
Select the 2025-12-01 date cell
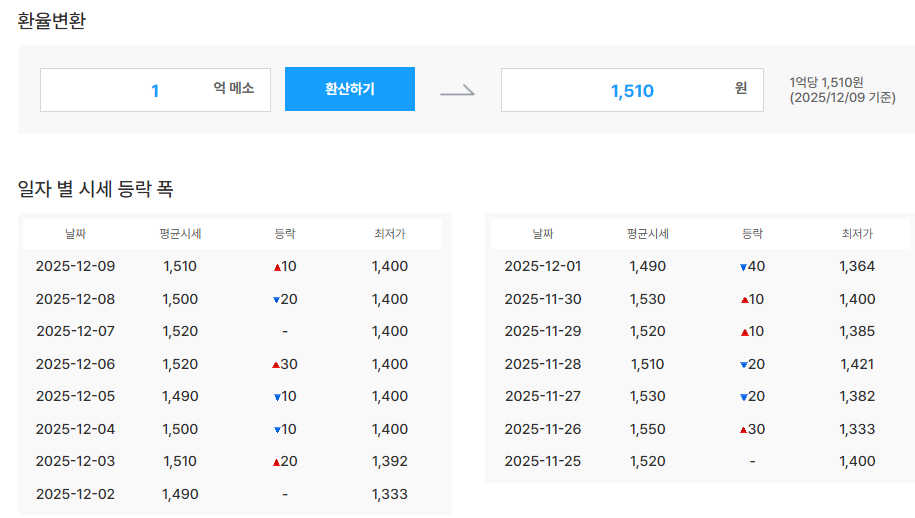tap(543, 267)
